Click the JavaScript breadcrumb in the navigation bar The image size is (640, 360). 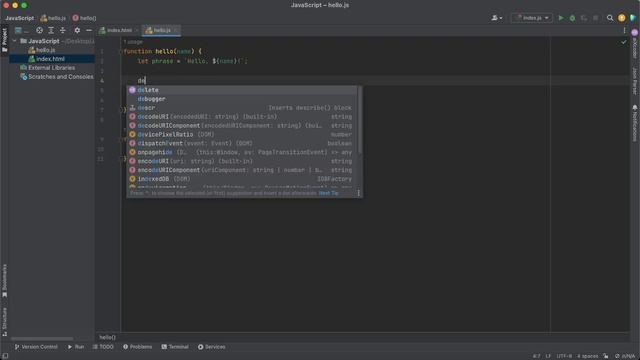(x=20, y=18)
